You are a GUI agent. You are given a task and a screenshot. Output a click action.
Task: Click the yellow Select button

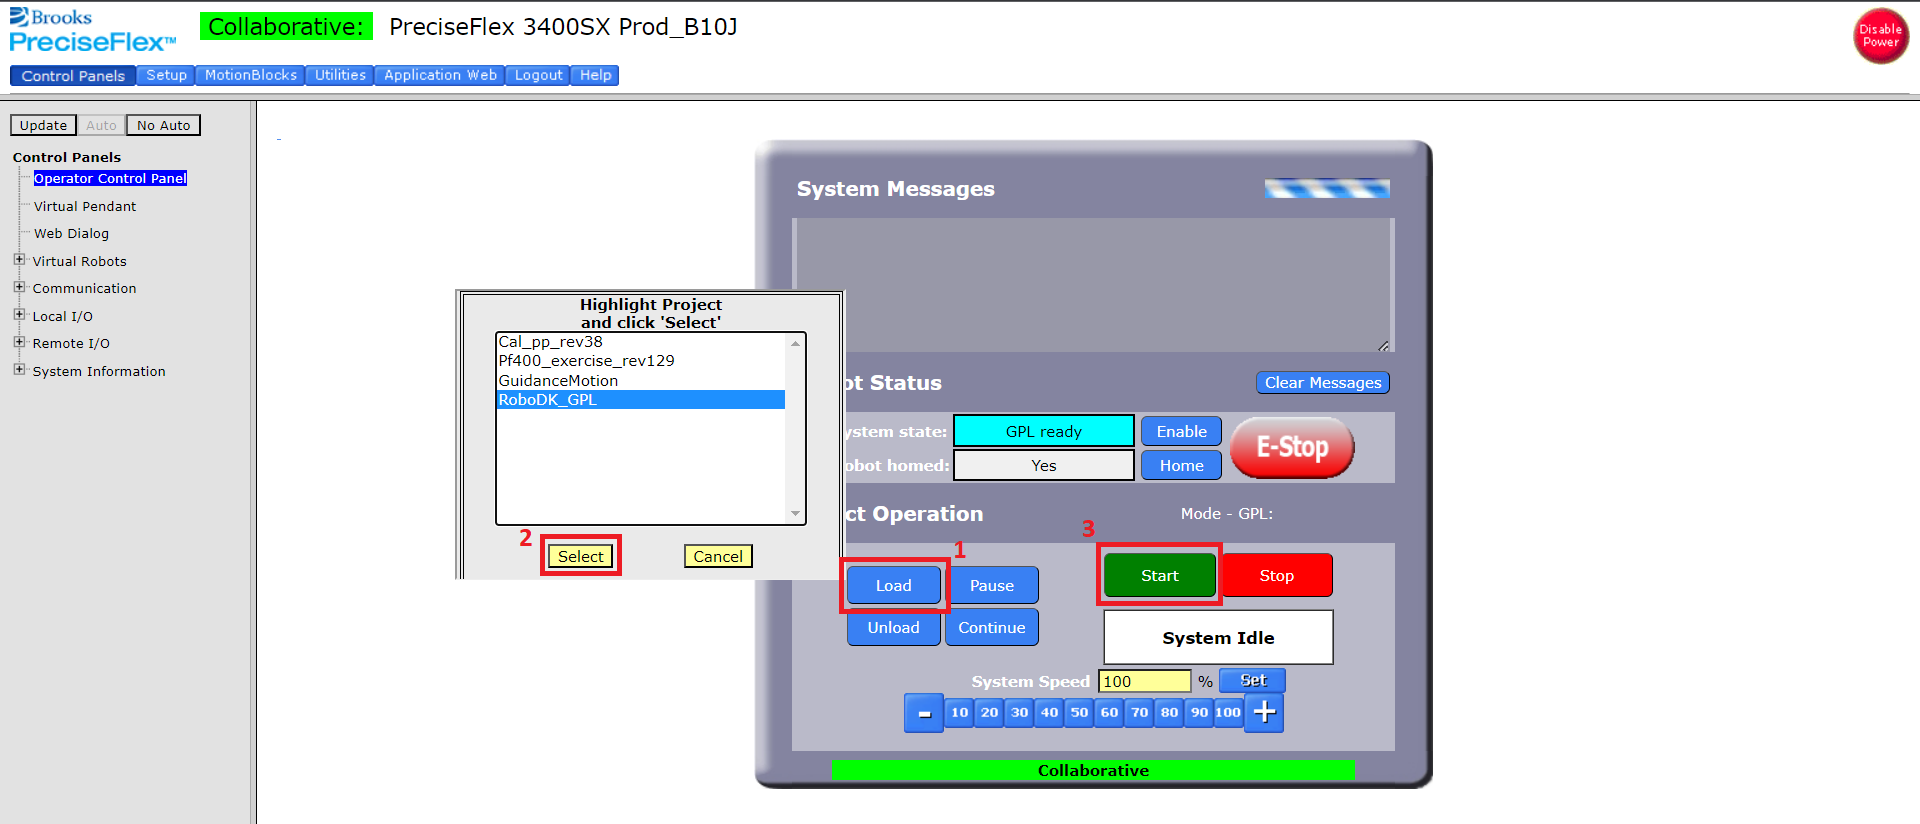coord(580,556)
